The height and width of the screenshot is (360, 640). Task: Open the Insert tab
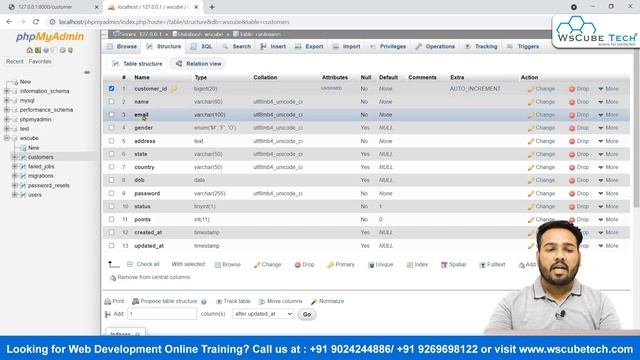(x=273, y=47)
